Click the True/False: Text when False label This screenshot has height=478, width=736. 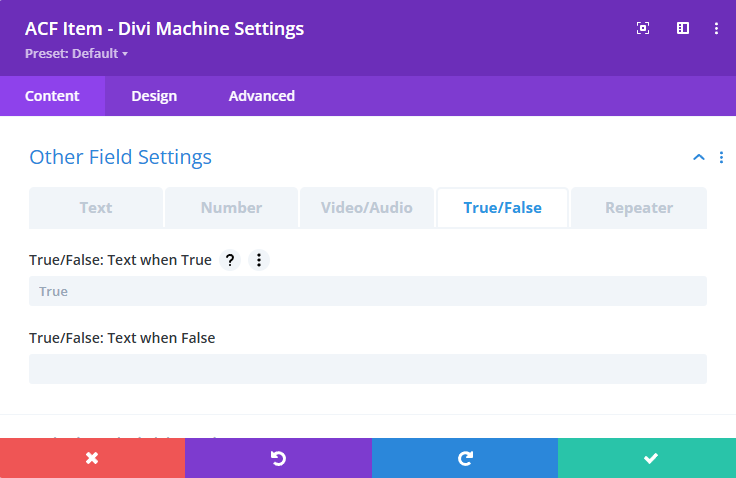point(122,338)
